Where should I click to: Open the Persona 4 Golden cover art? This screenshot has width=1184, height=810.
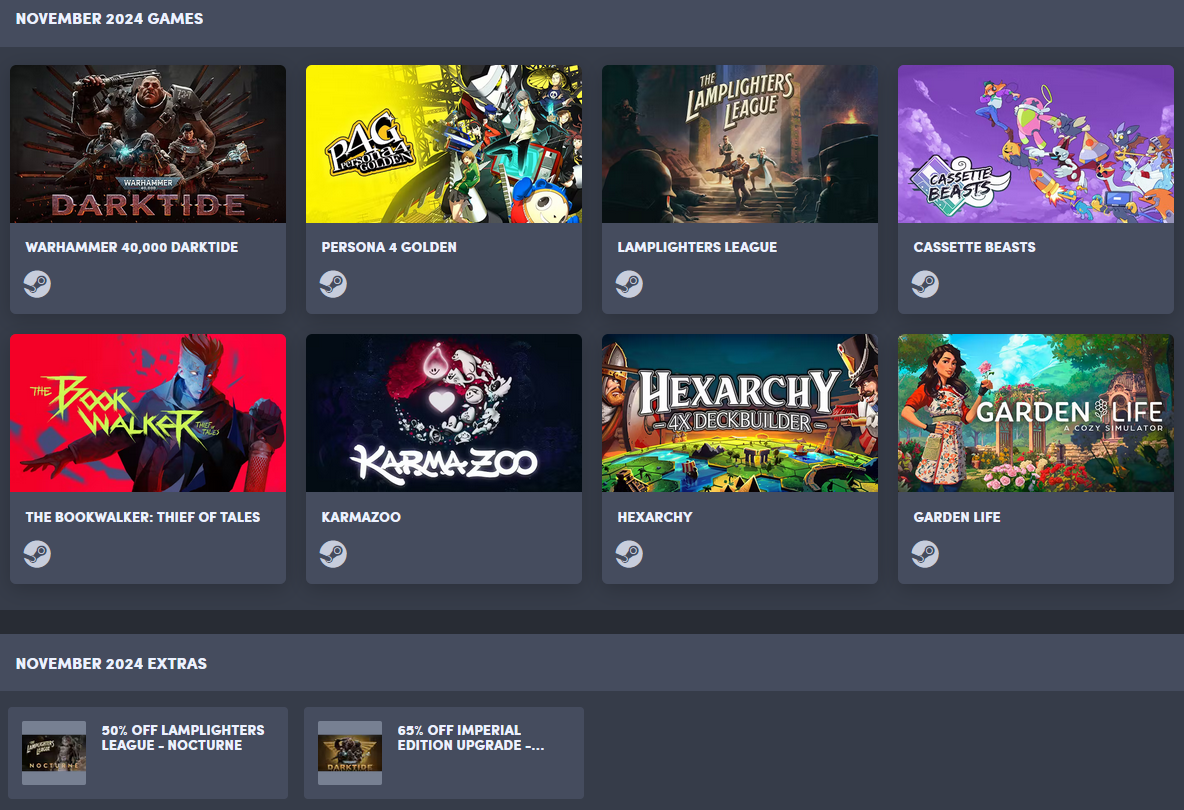[444, 143]
